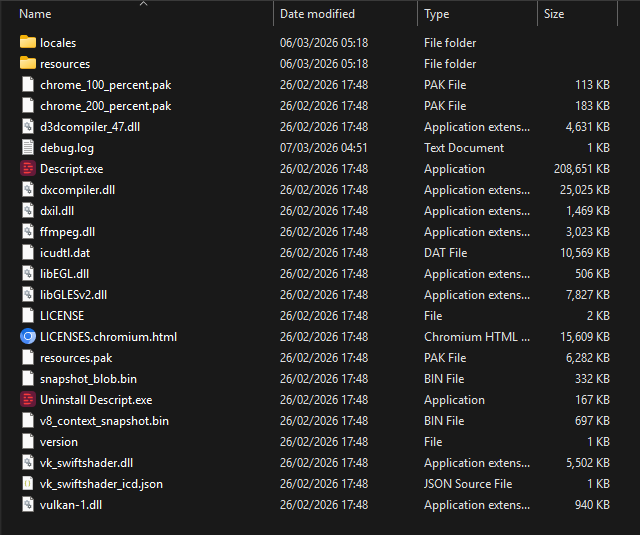Select the file name 'resources.pak'

click(76, 358)
